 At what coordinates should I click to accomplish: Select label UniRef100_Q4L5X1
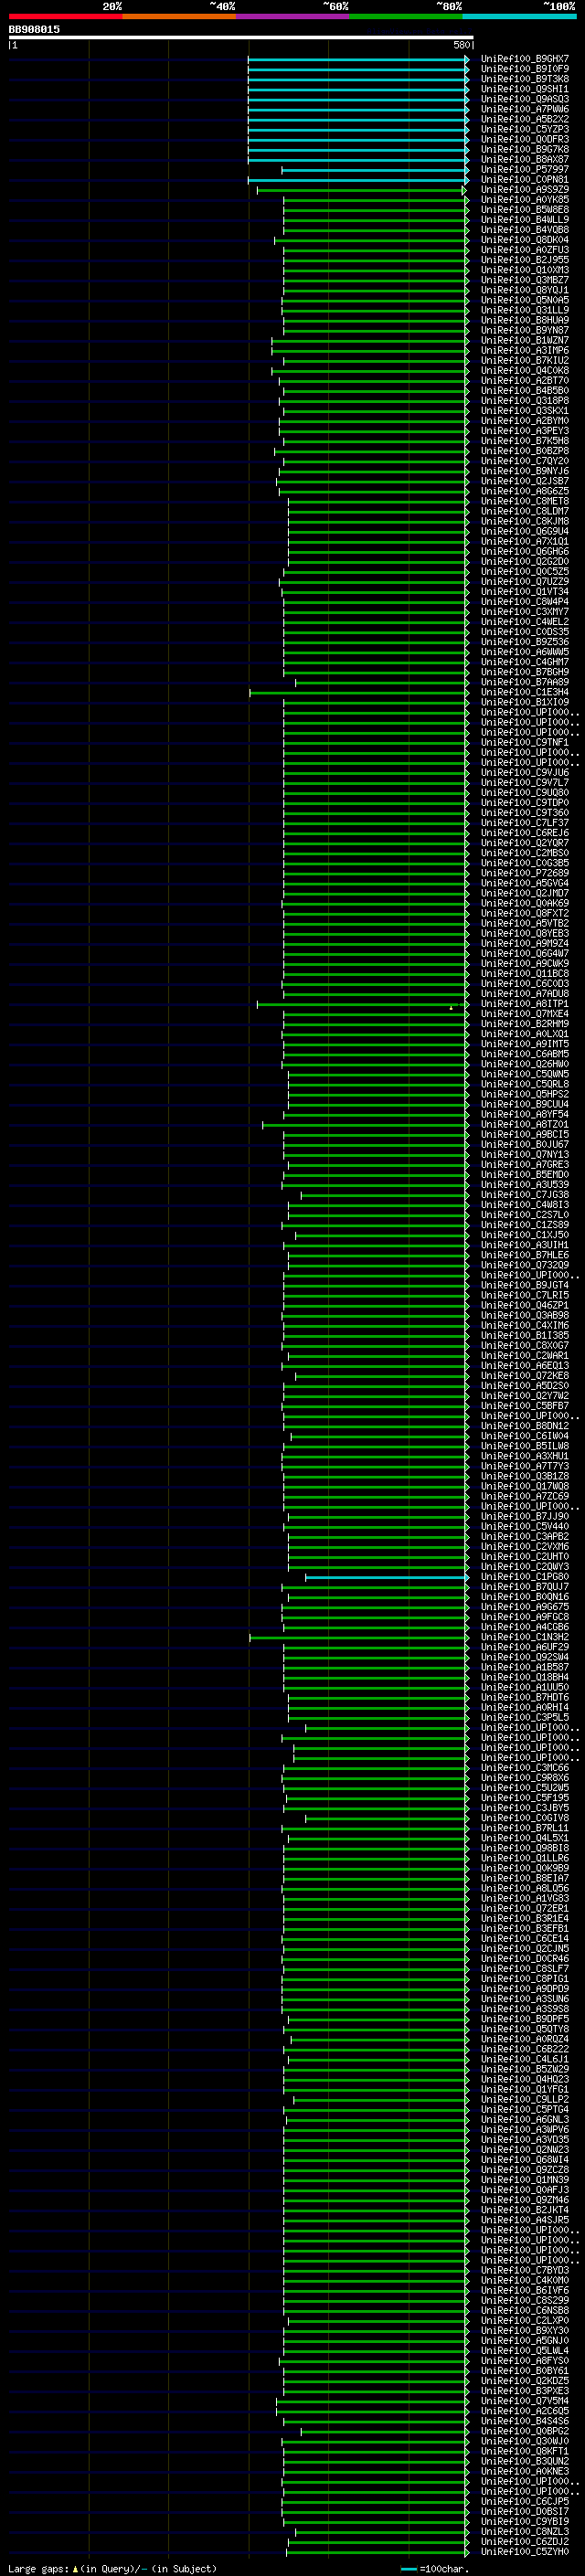tap(525, 1839)
